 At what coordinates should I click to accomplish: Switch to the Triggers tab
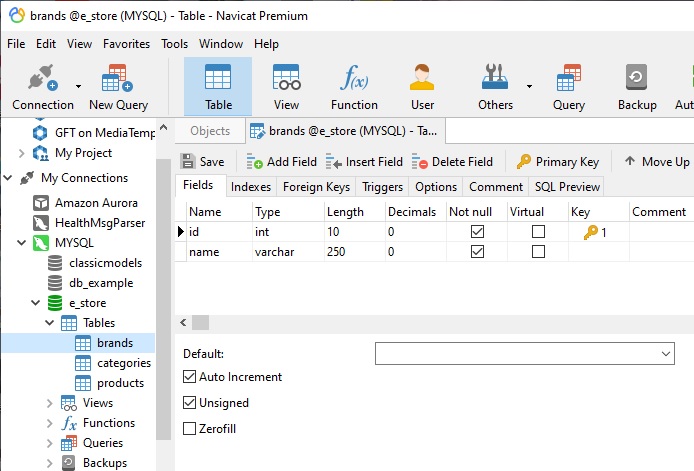pyautogui.click(x=382, y=187)
